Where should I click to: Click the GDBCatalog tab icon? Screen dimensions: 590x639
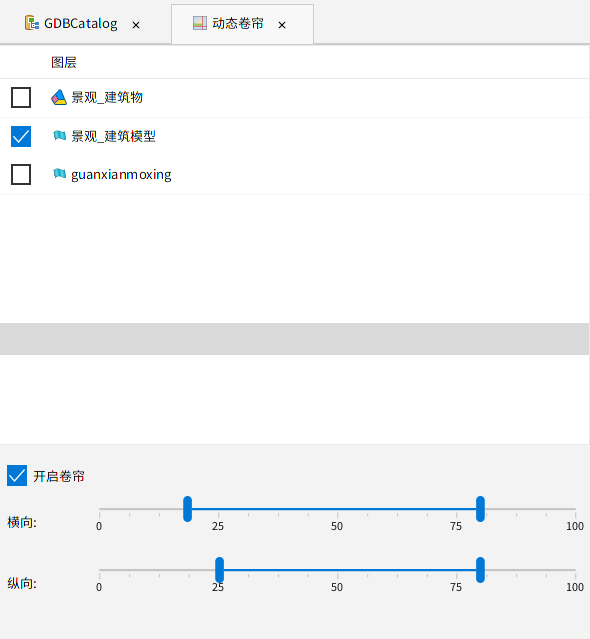click(x=31, y=23)
